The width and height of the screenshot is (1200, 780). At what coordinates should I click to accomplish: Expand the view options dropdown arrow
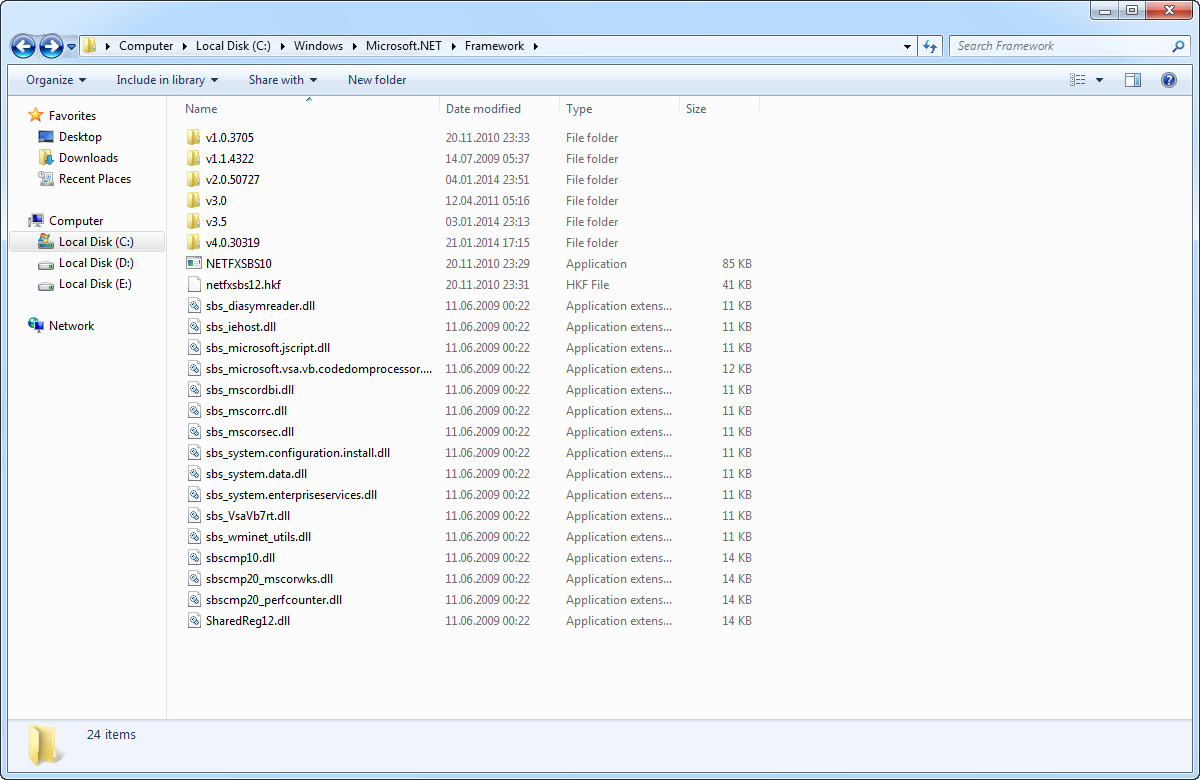(1099, 80)
